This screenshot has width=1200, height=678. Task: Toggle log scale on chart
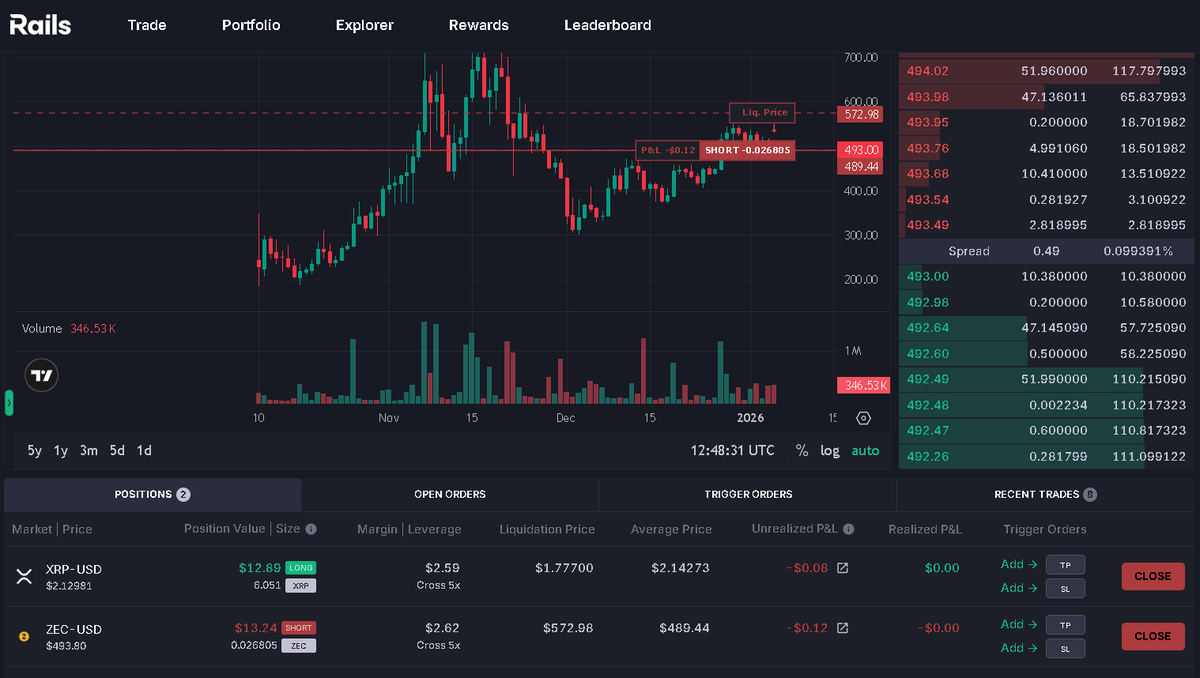(830, 451)
